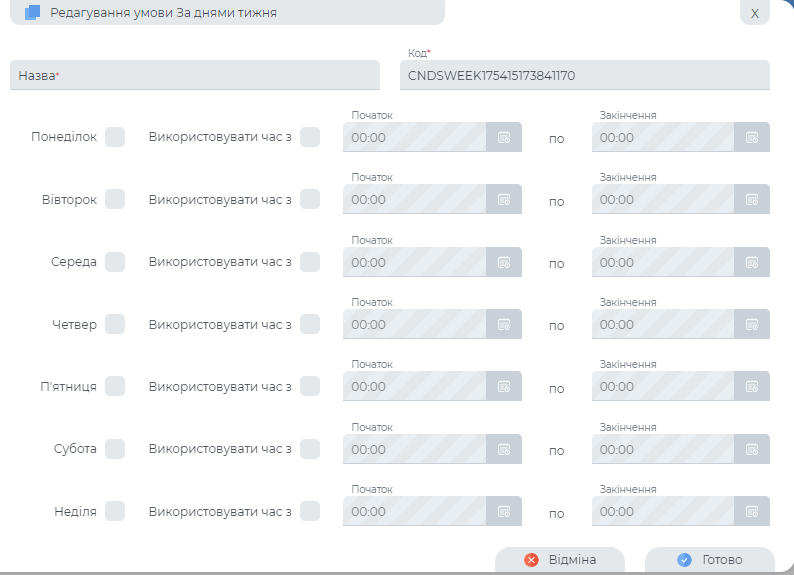
Task: Tick the Середа day checkbox
Action: click(x=115, y=262)
